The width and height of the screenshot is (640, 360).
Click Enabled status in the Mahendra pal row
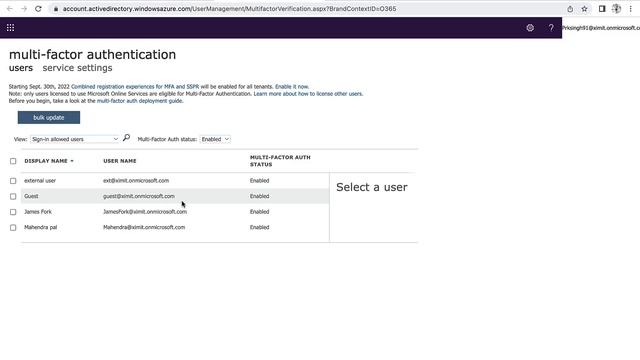coord(260,227)
